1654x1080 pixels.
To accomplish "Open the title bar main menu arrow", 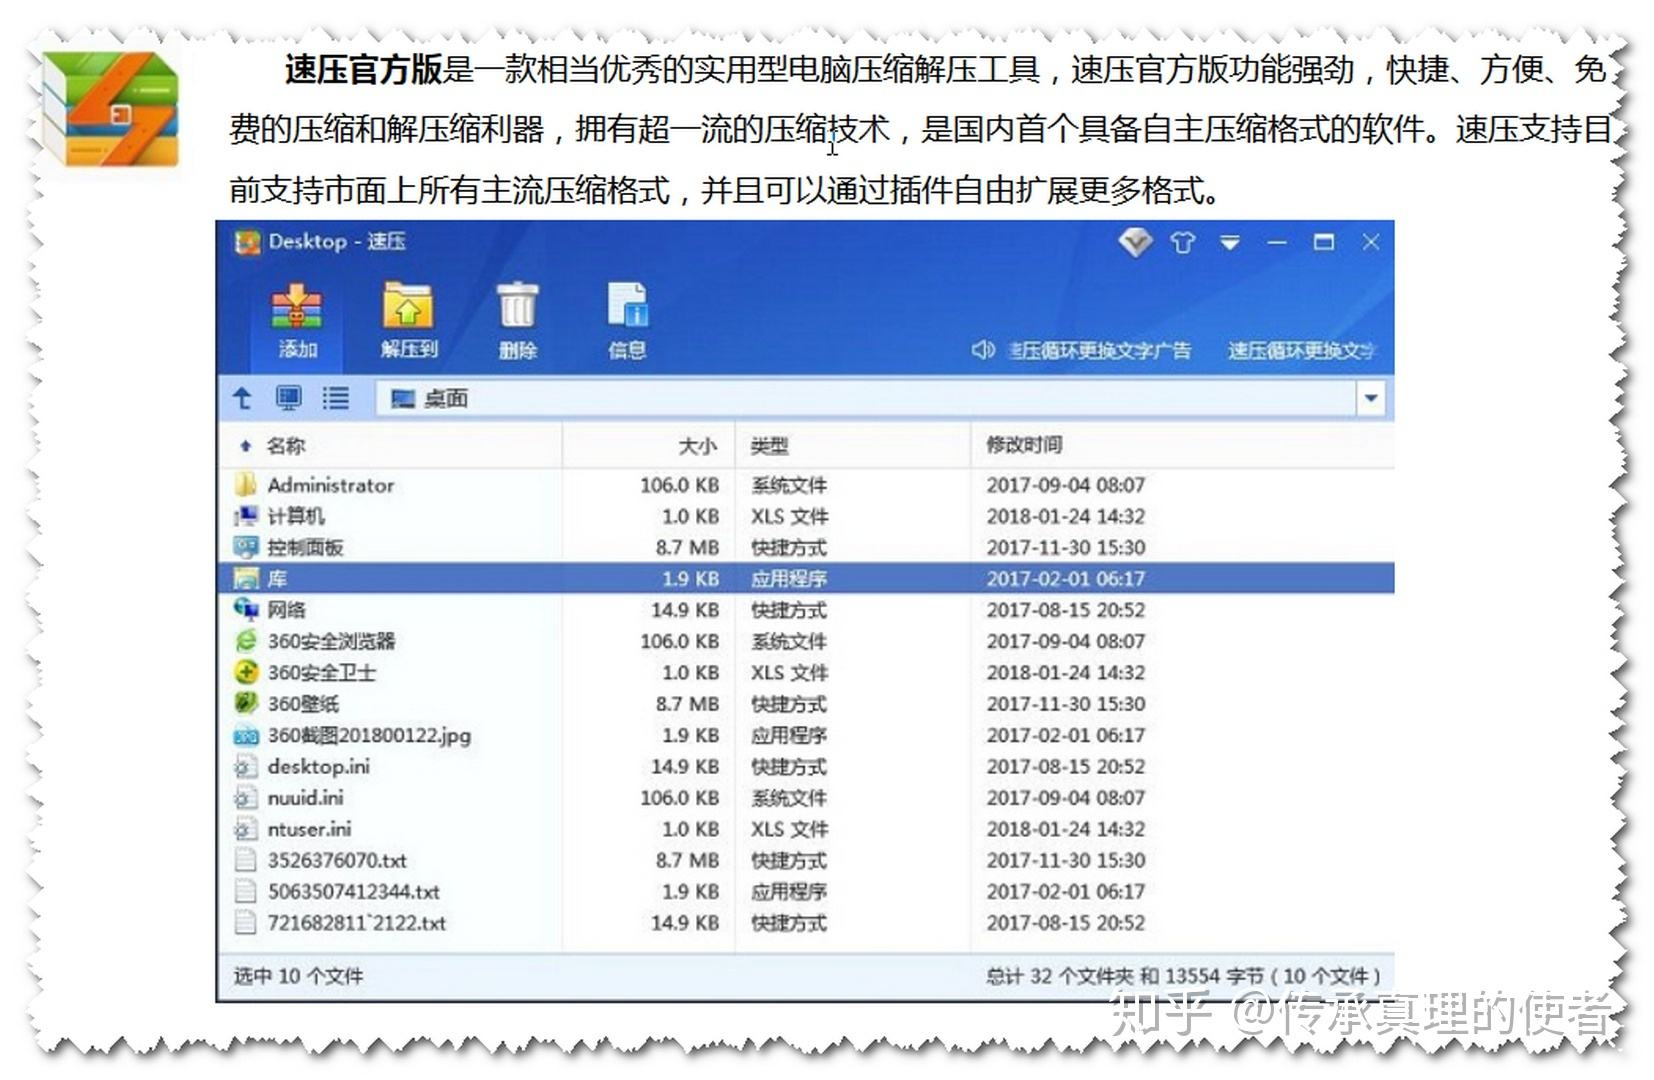I will [1230, 243].
